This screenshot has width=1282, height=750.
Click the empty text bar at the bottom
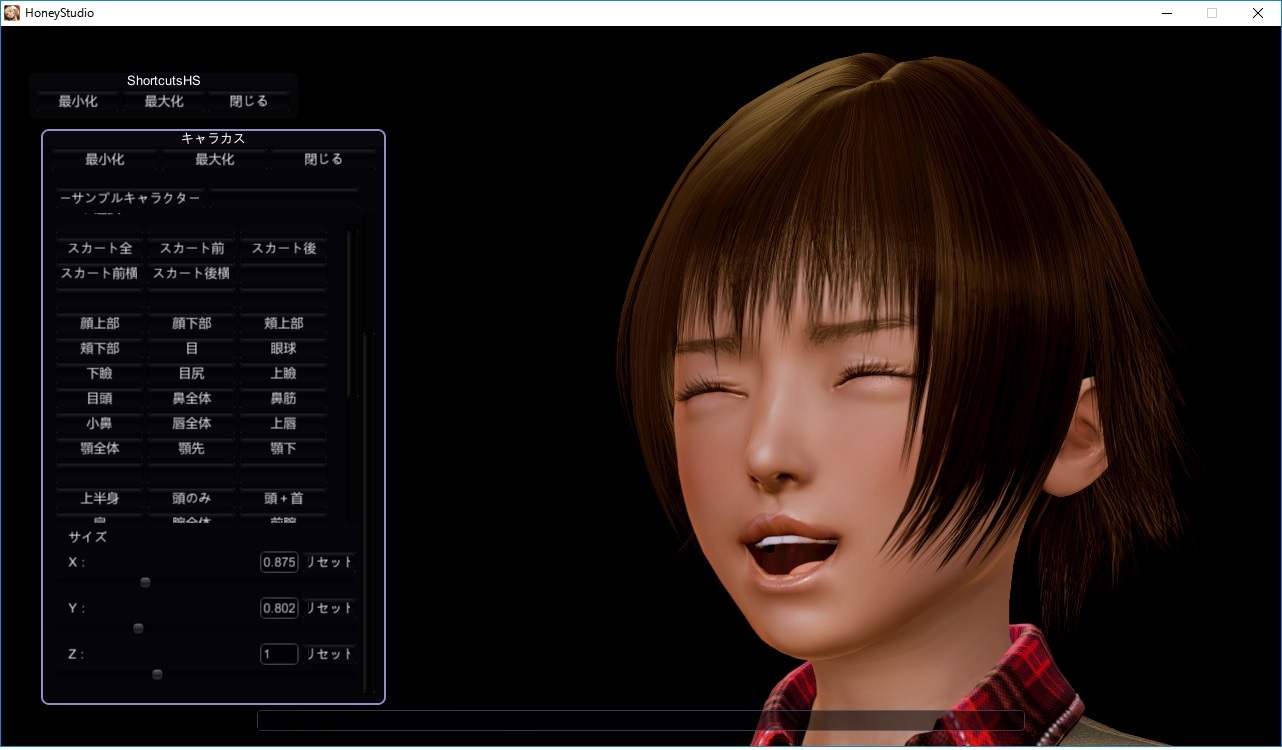(640, 720)
